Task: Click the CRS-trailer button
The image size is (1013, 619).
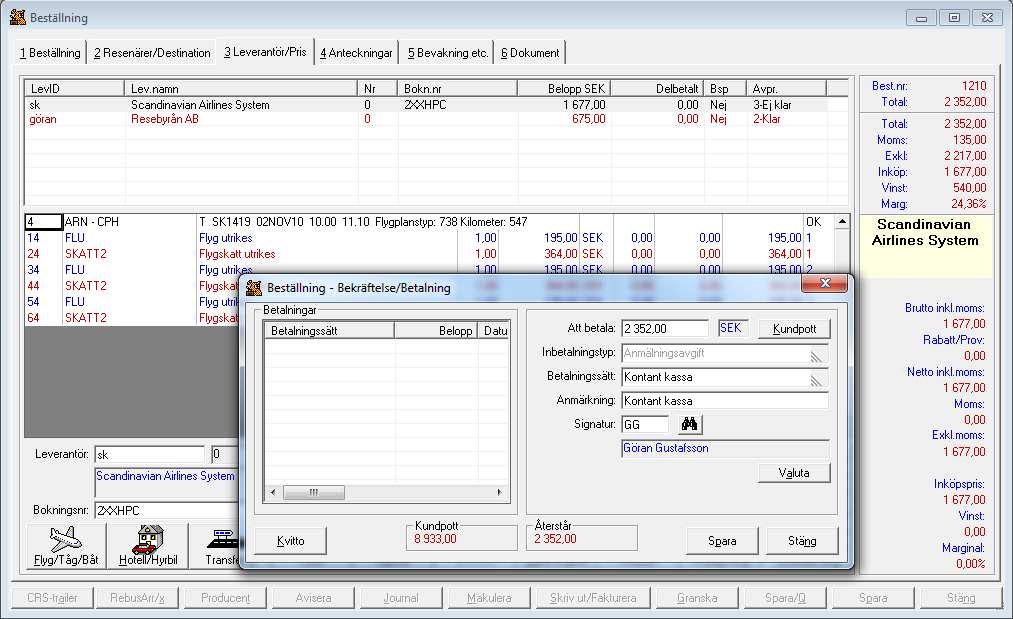Action: click(52, 598)
